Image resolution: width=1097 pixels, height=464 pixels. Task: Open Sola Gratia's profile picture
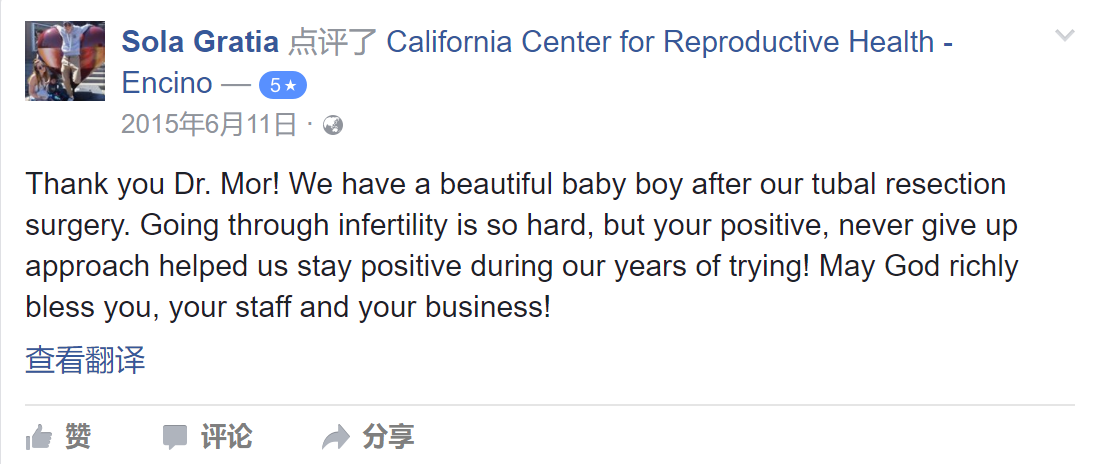point(65,61)
